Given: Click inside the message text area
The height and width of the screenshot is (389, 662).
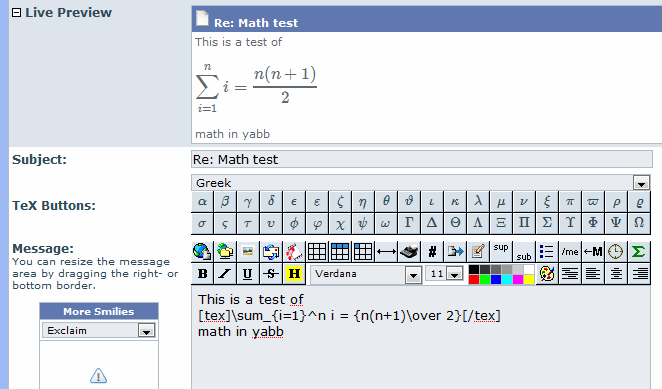Looking at the screenshot, I should [x=421, y=338].
